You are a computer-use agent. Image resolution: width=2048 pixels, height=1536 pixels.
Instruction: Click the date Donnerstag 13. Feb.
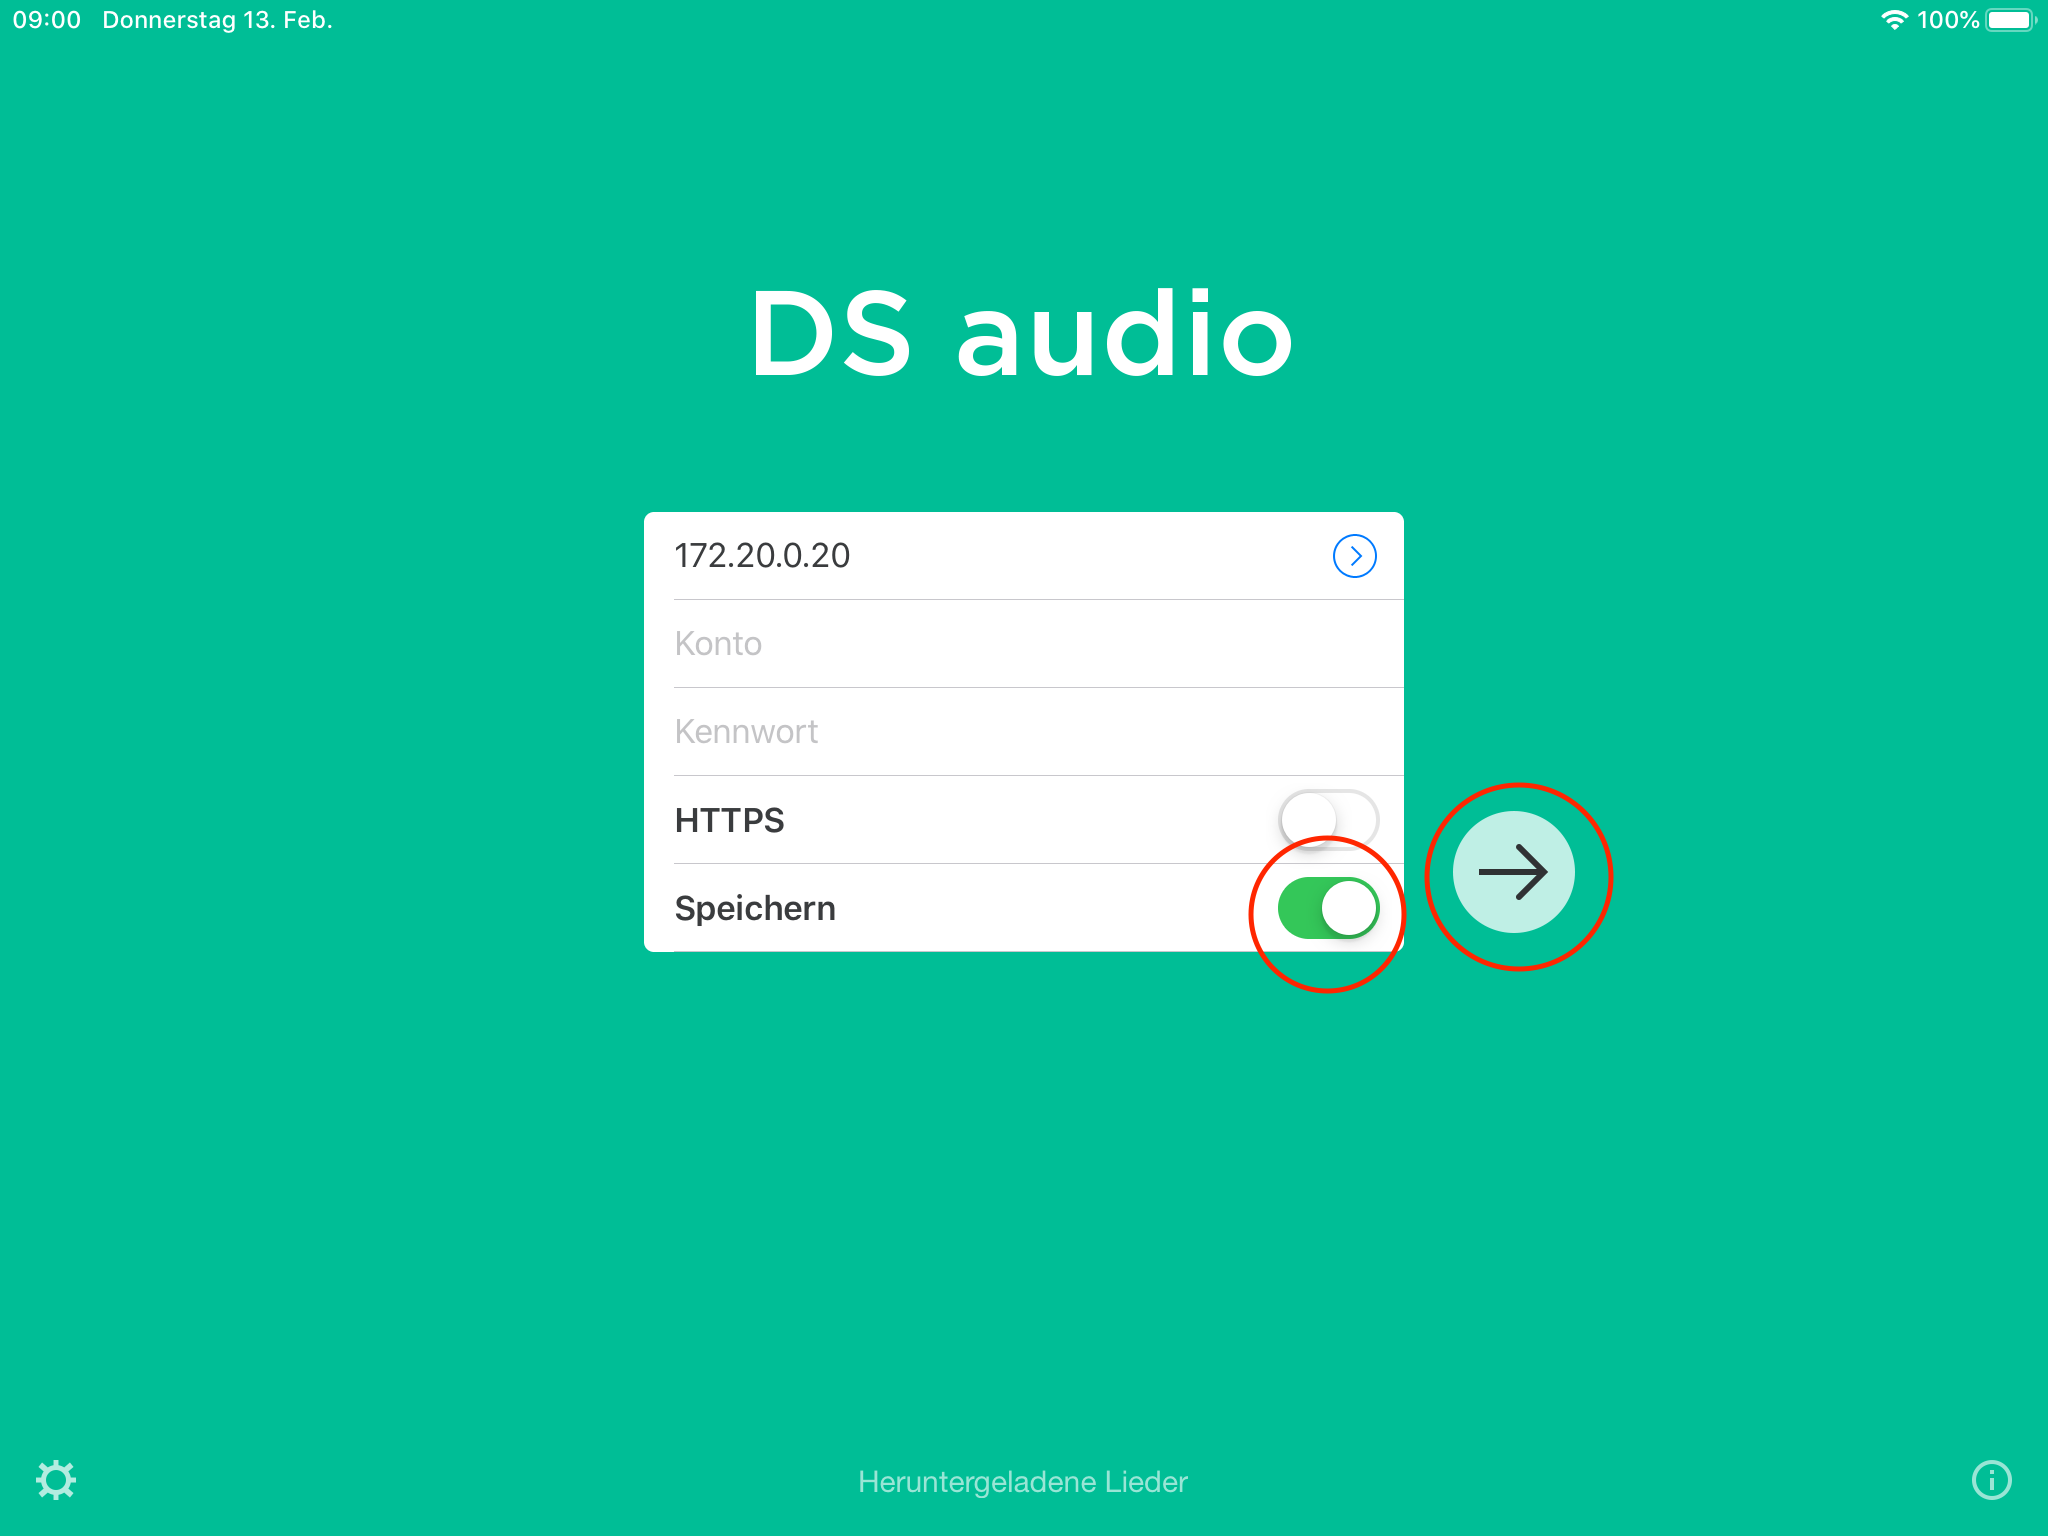217,20
